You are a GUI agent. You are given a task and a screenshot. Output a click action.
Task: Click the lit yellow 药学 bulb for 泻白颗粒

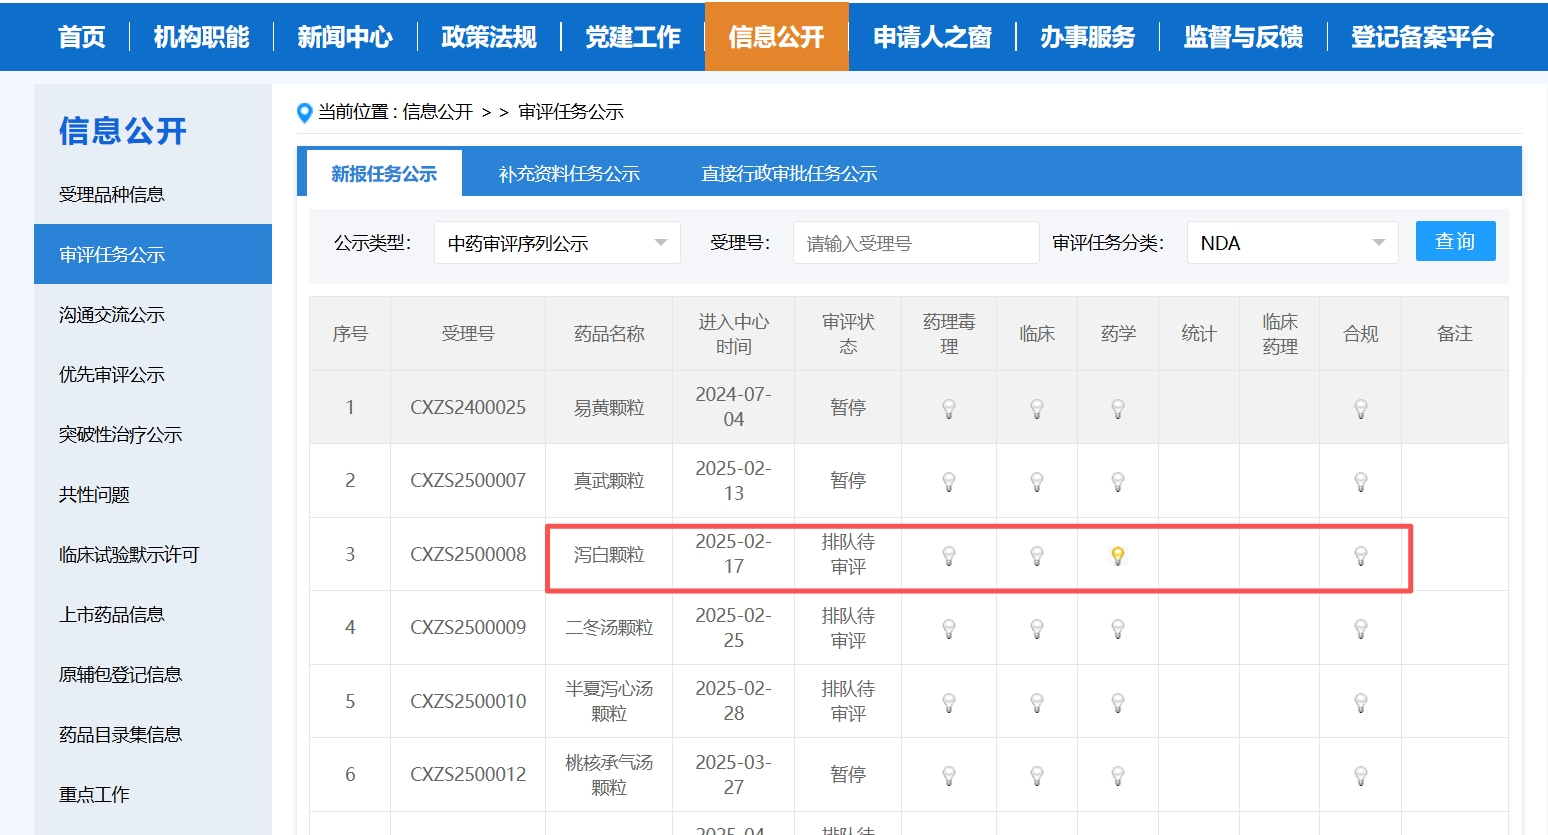pos(1118,556)
